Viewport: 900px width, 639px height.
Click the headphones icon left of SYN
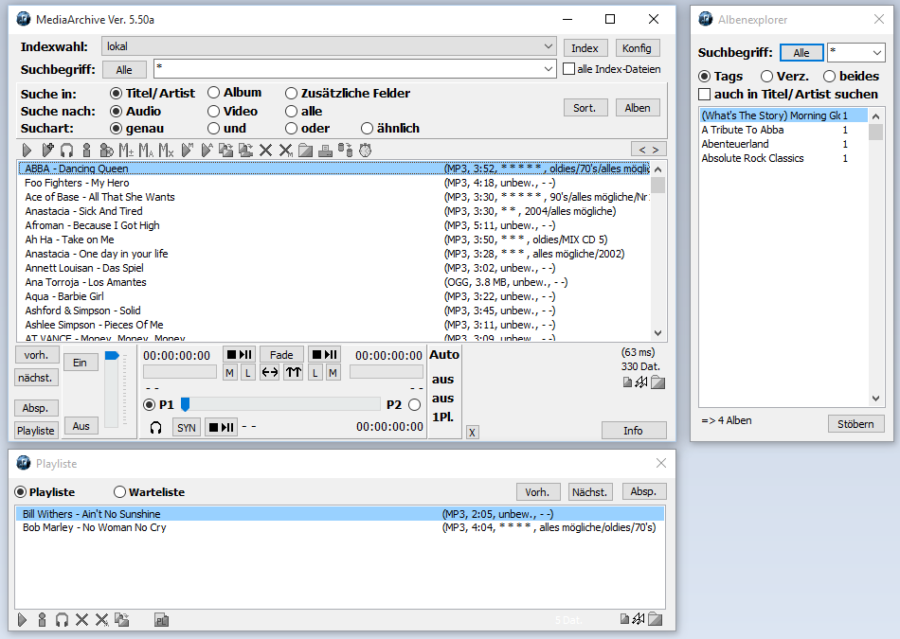[x=156, y=427]
